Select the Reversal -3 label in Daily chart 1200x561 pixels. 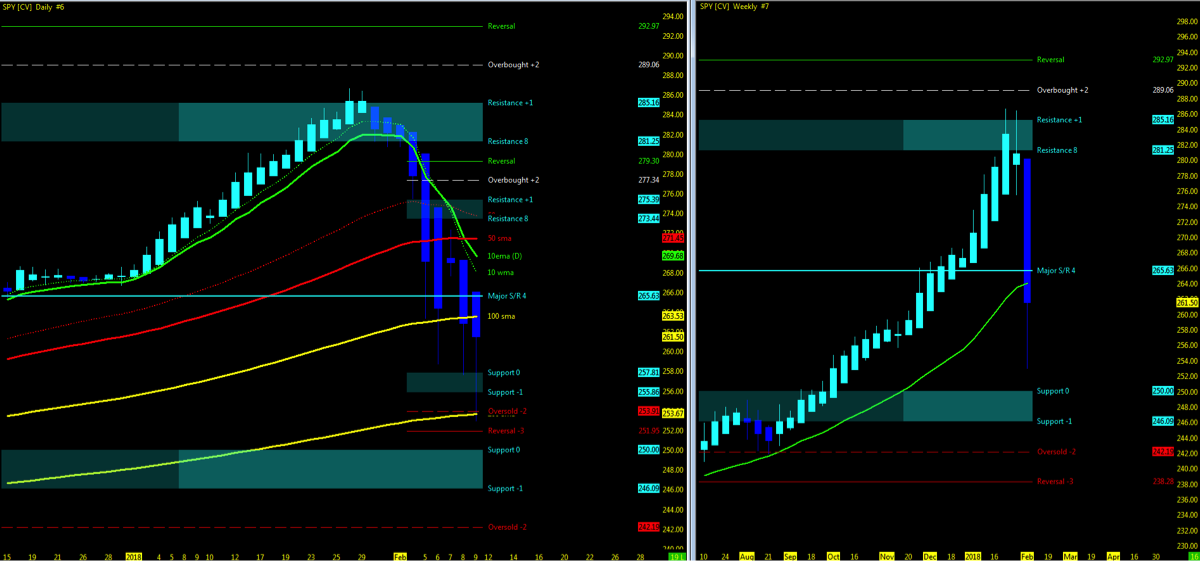pos(505,430)
